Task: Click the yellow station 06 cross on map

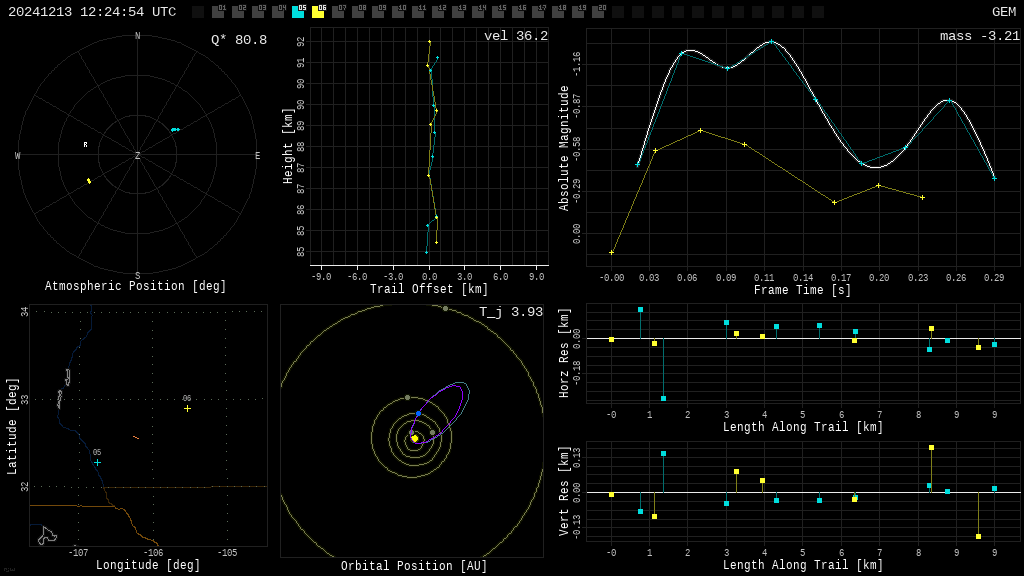Action: pos(187,408)
